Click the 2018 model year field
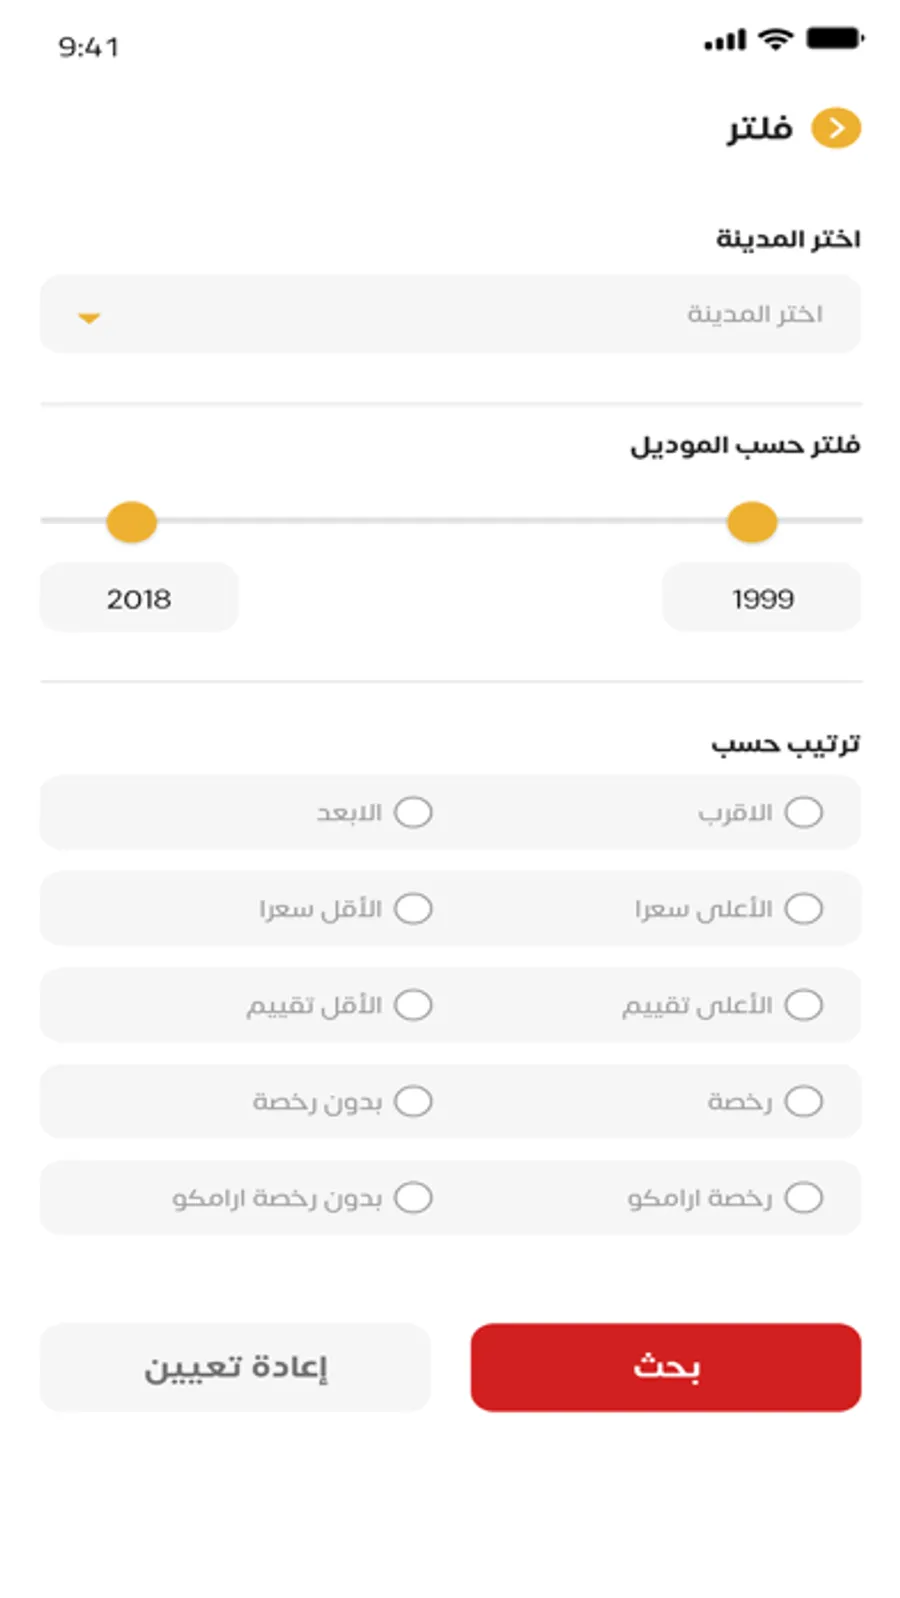This screenshot has width=900, height=1598. tap(139, 598)
